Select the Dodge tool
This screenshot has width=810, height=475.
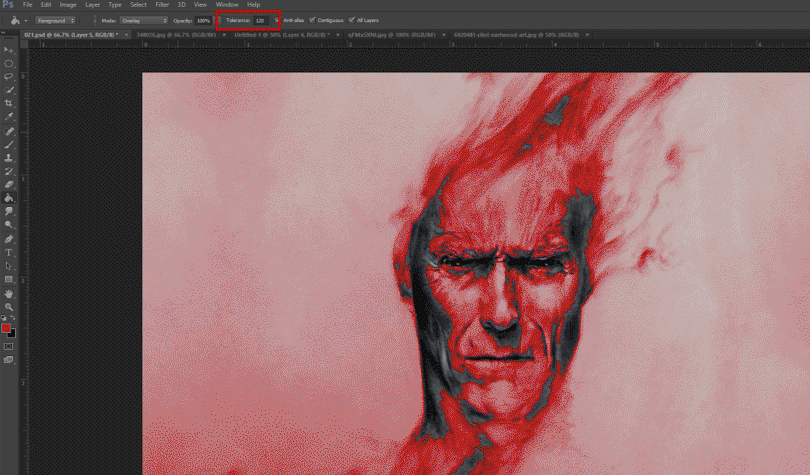[9, 225]
